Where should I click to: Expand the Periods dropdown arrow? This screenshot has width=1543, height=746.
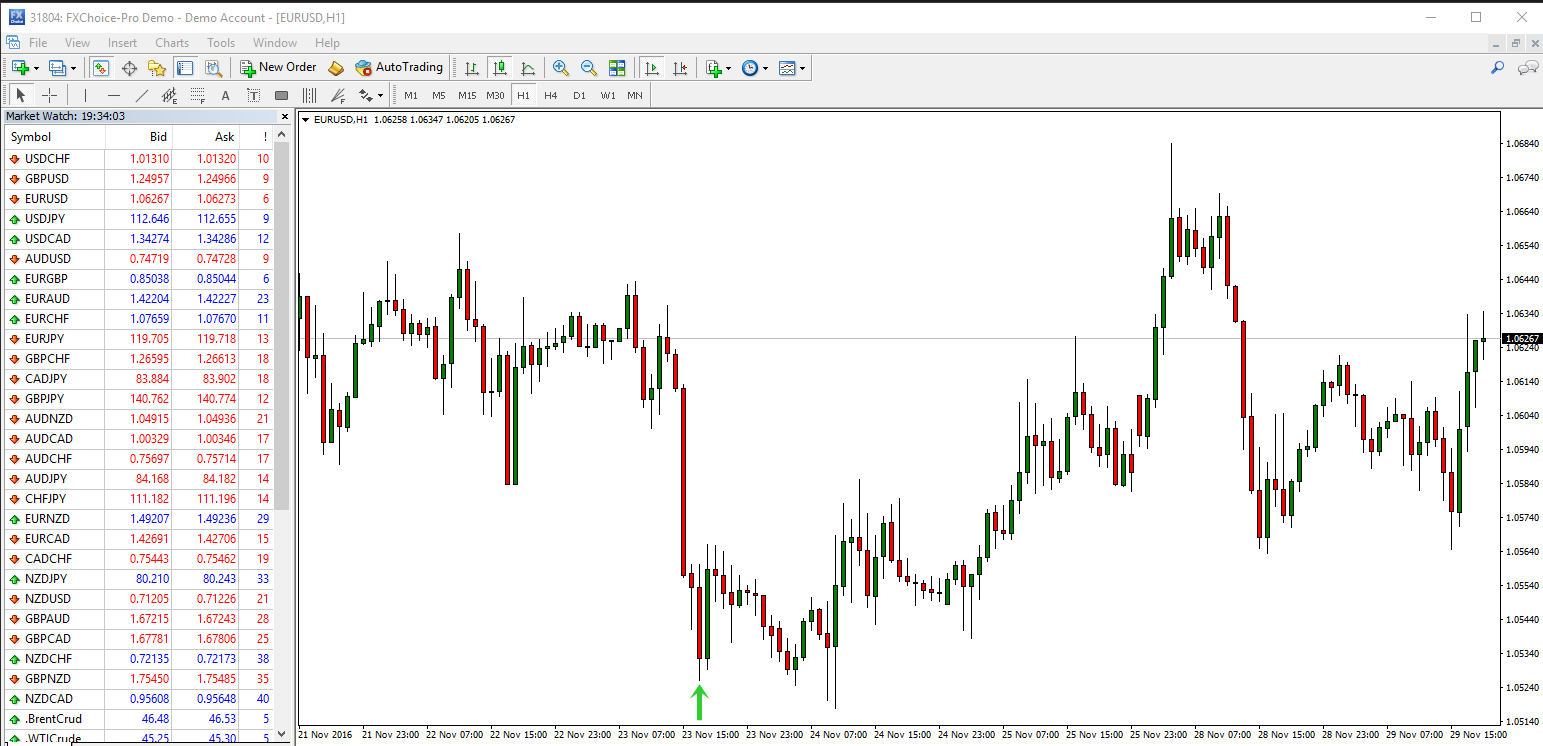pyautogui.click(x=766, y=69)
